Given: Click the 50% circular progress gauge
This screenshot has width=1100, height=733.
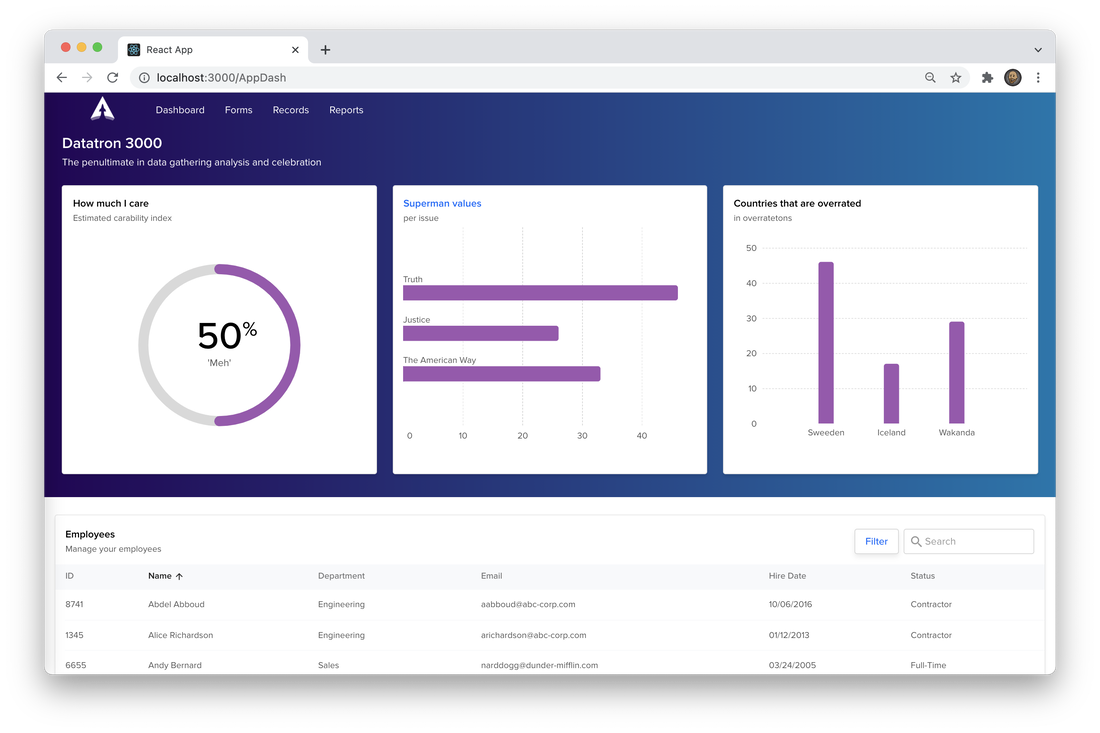Looking at the screenshot, I should pos(220,345).
